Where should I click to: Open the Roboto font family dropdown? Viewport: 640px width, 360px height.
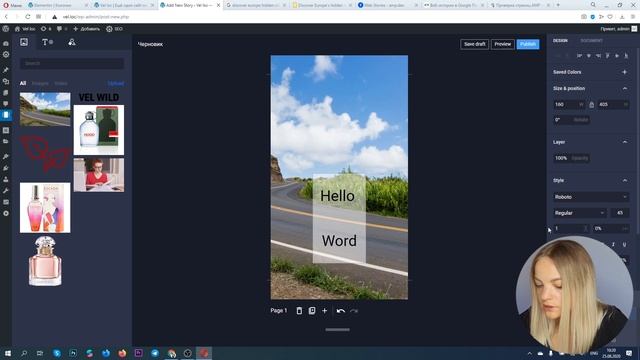coord(591,197)
